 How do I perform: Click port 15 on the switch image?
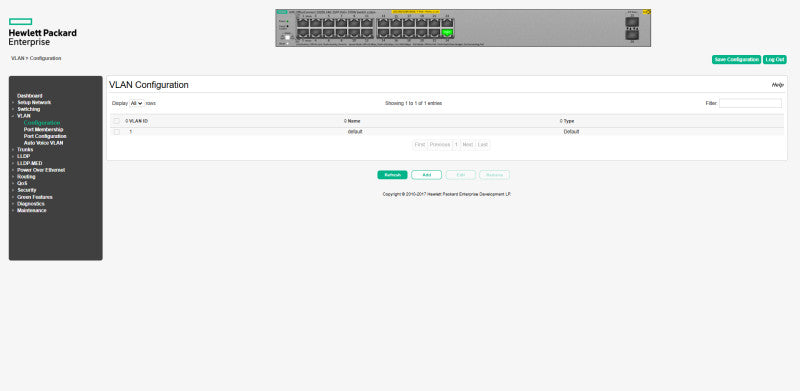pos(396,23)
